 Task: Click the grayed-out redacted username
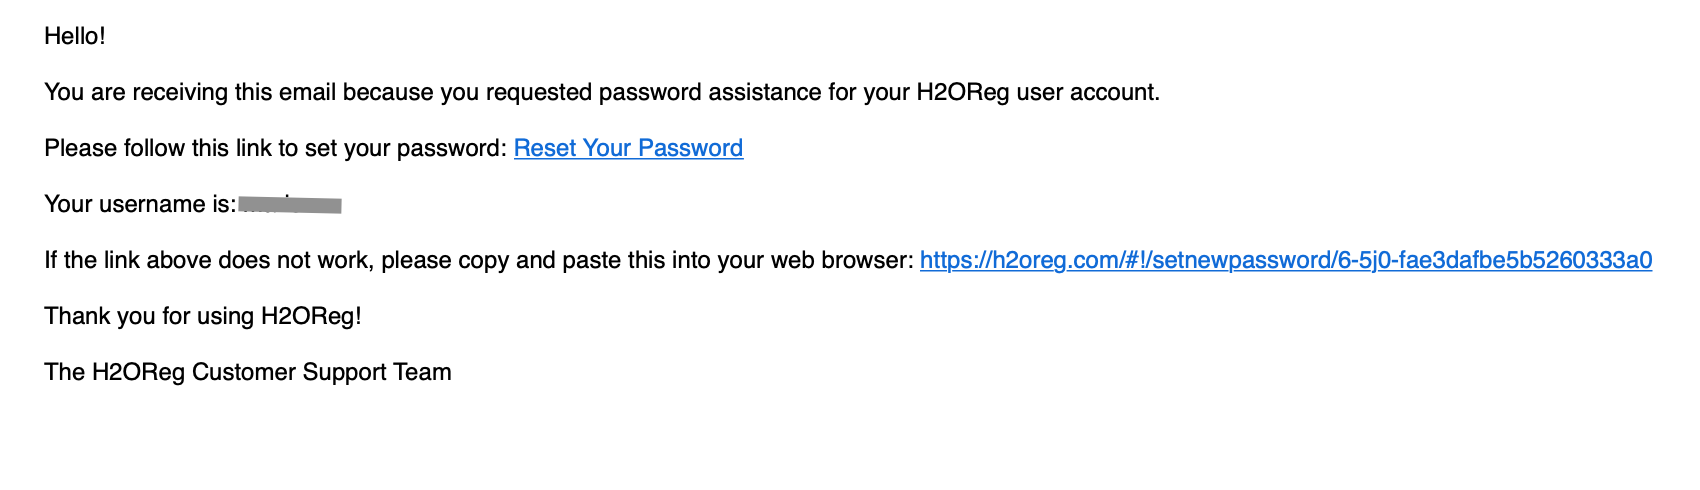pos(291,205)
